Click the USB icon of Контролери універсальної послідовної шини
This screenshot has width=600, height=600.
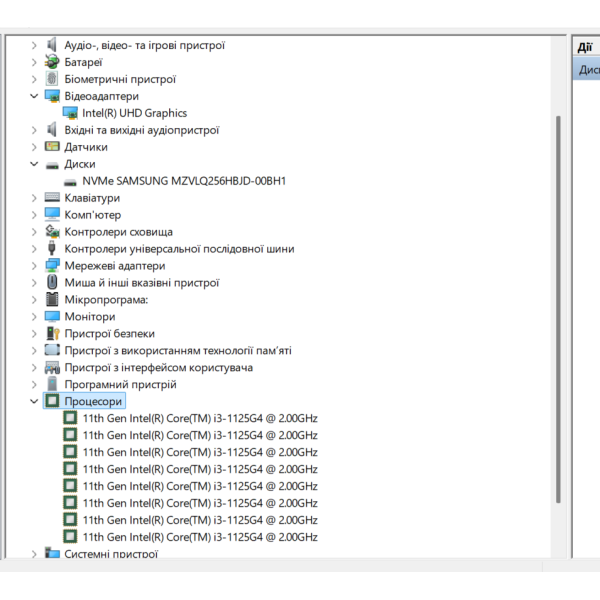[52, 248]
